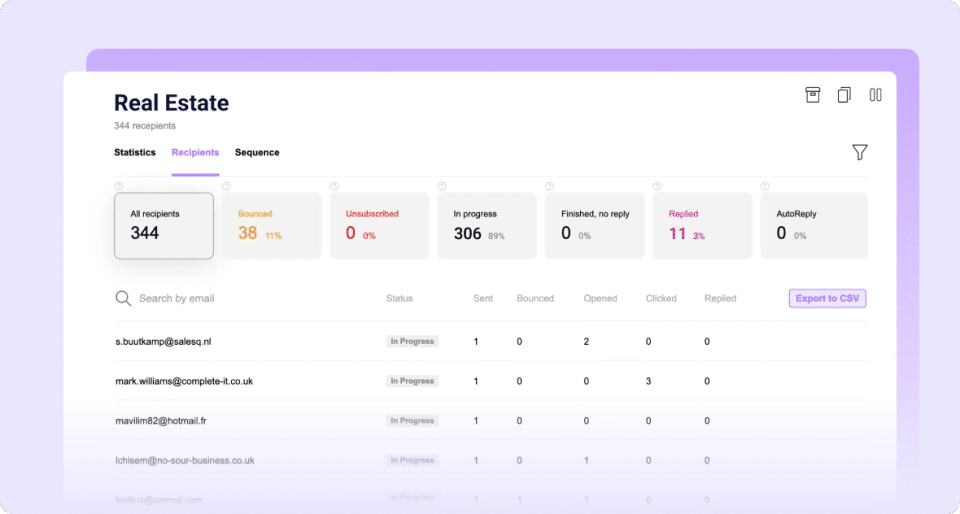Click the Status column header
960x514 pixels.
click(x=399, y=298)
